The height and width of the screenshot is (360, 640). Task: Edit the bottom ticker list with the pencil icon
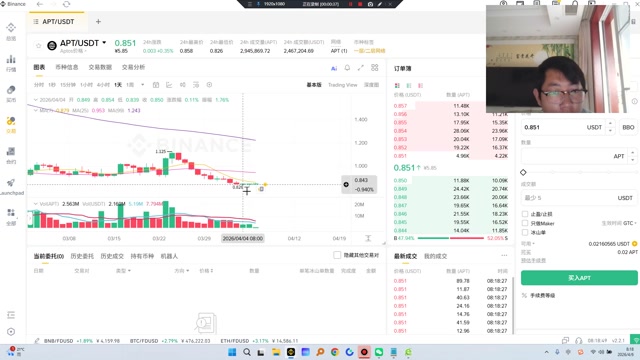pos(37,340)
